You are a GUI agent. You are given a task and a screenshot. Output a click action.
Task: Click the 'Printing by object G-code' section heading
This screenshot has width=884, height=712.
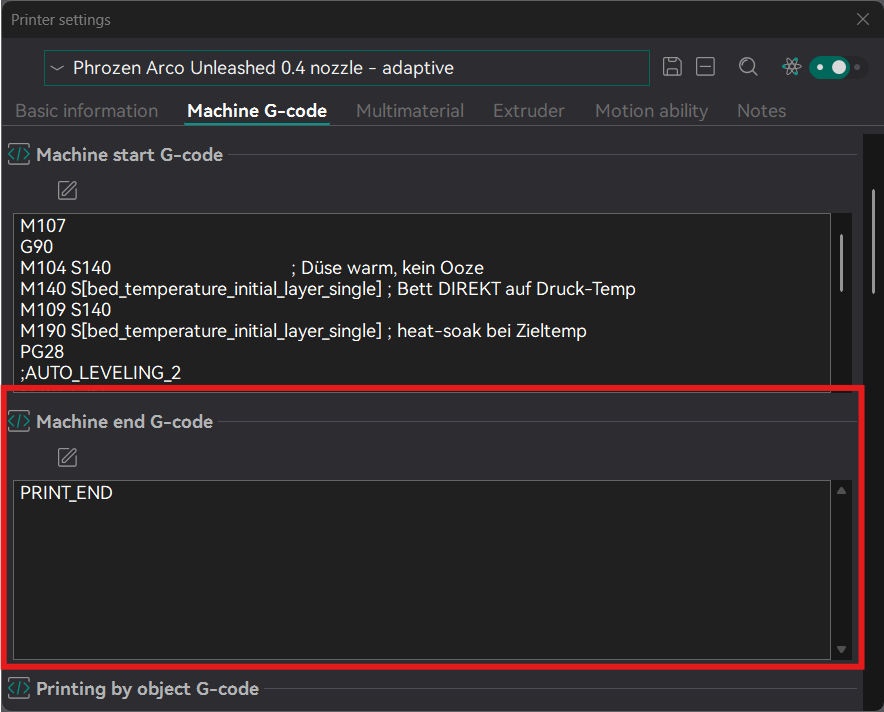147,689
